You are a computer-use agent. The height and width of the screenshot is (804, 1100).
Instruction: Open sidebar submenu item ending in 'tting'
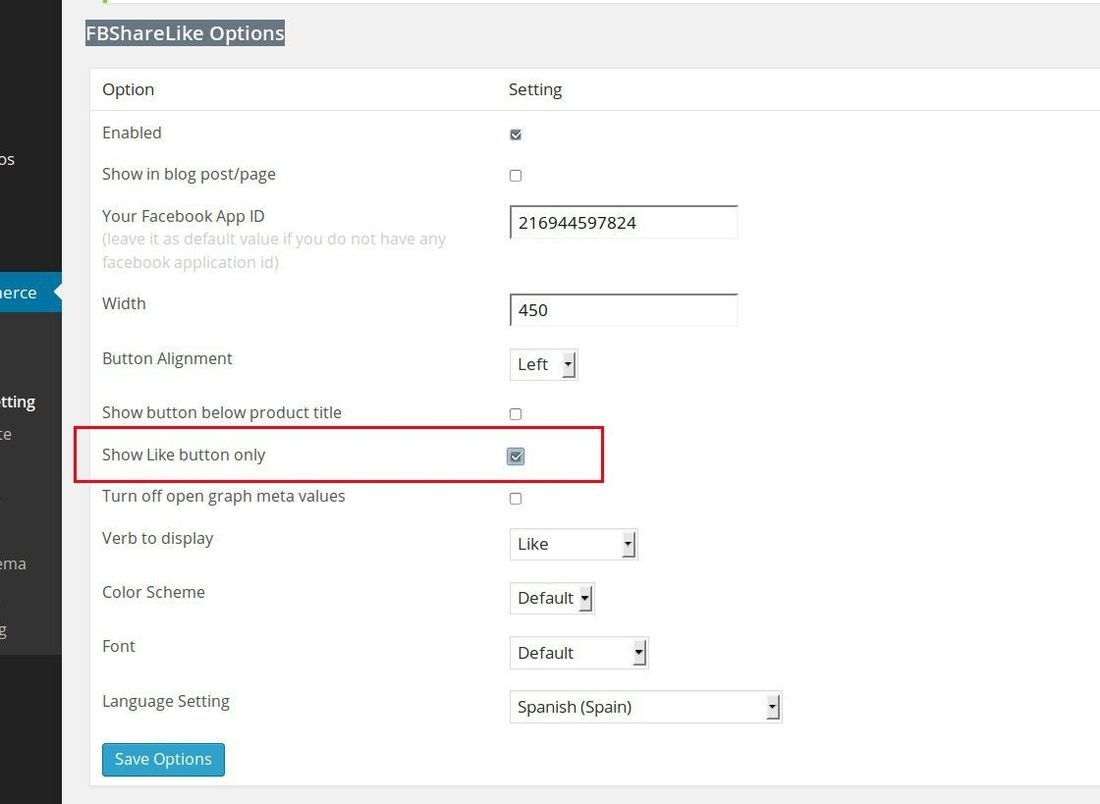18,402
